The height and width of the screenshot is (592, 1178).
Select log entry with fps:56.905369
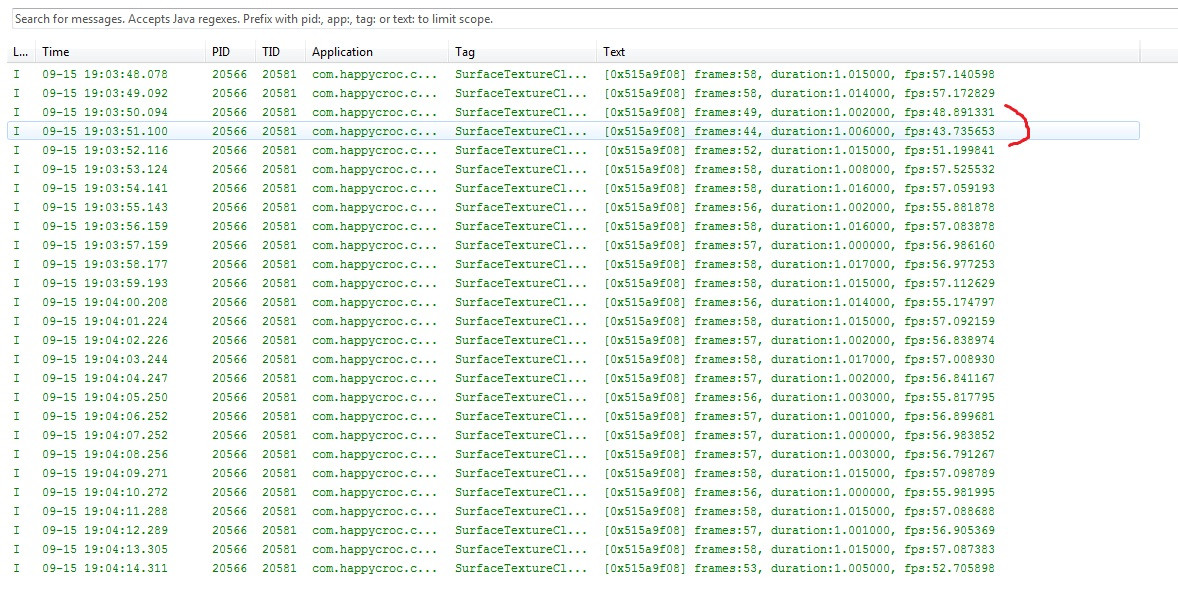pos(574,530)
